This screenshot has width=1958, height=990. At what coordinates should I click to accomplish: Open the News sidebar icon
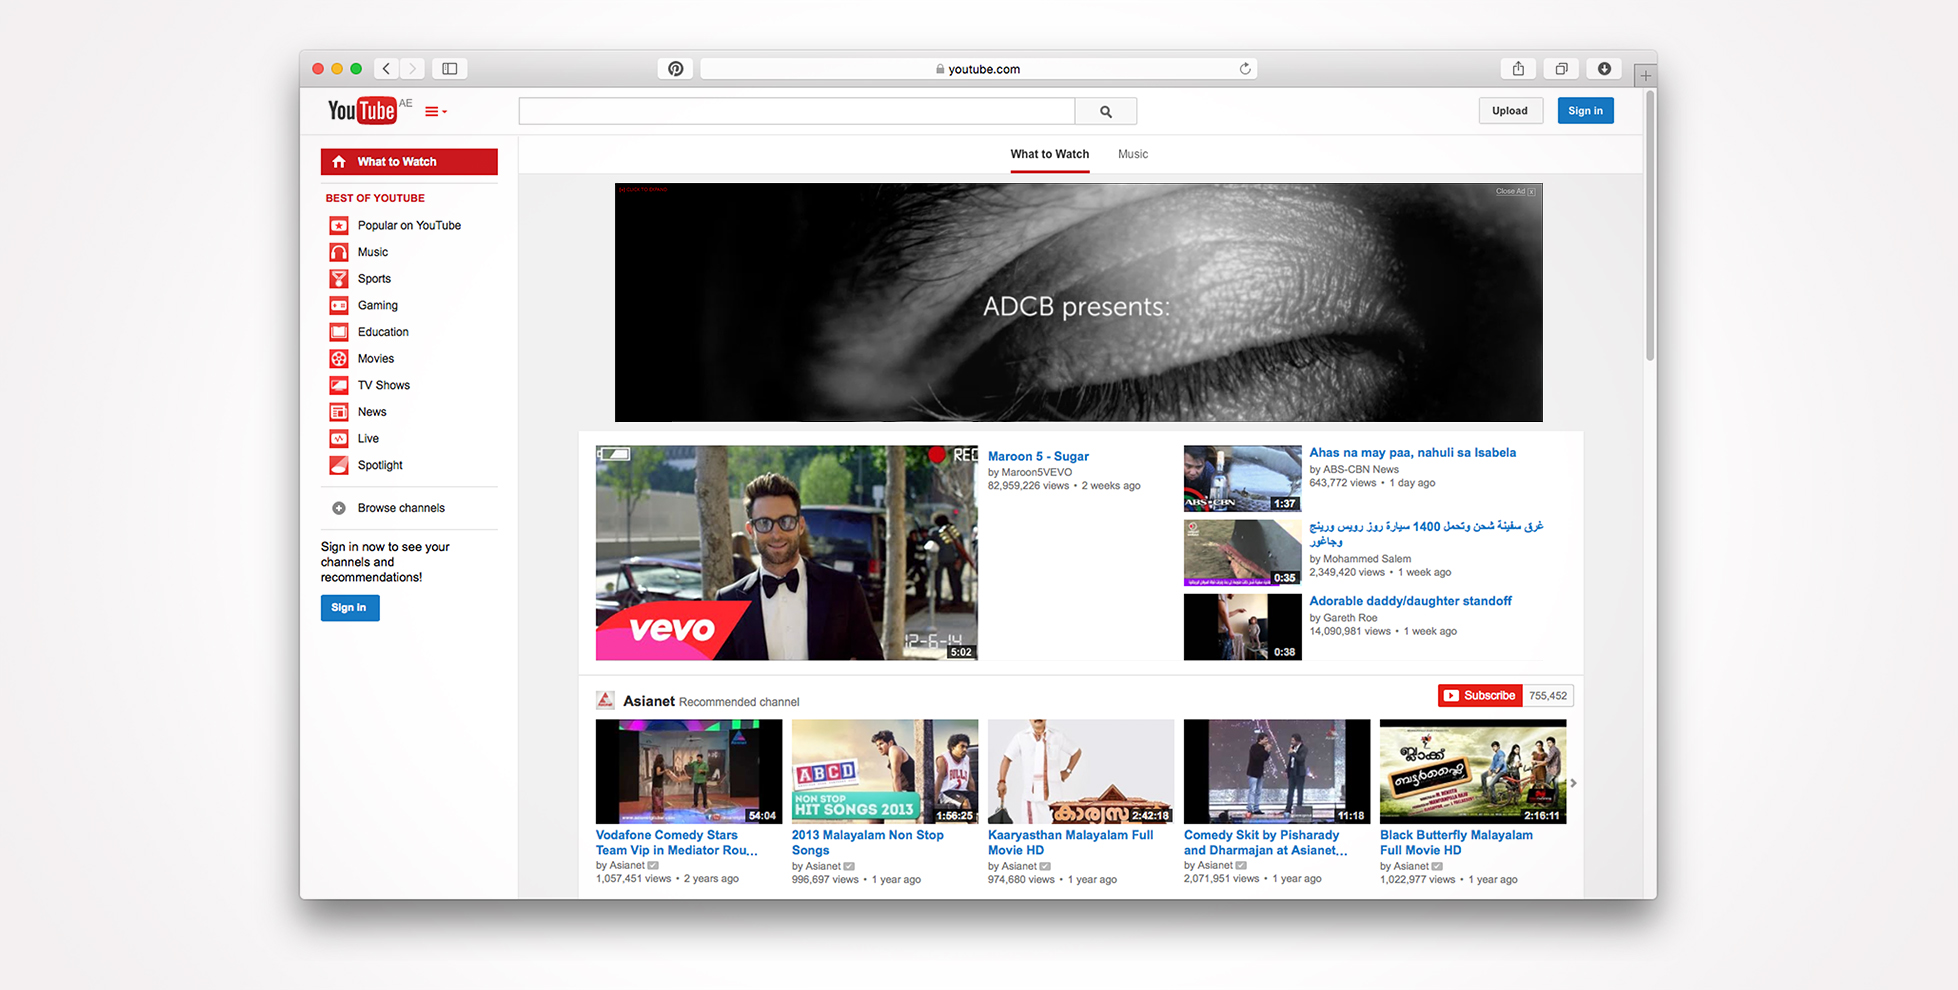click(339, 412)
